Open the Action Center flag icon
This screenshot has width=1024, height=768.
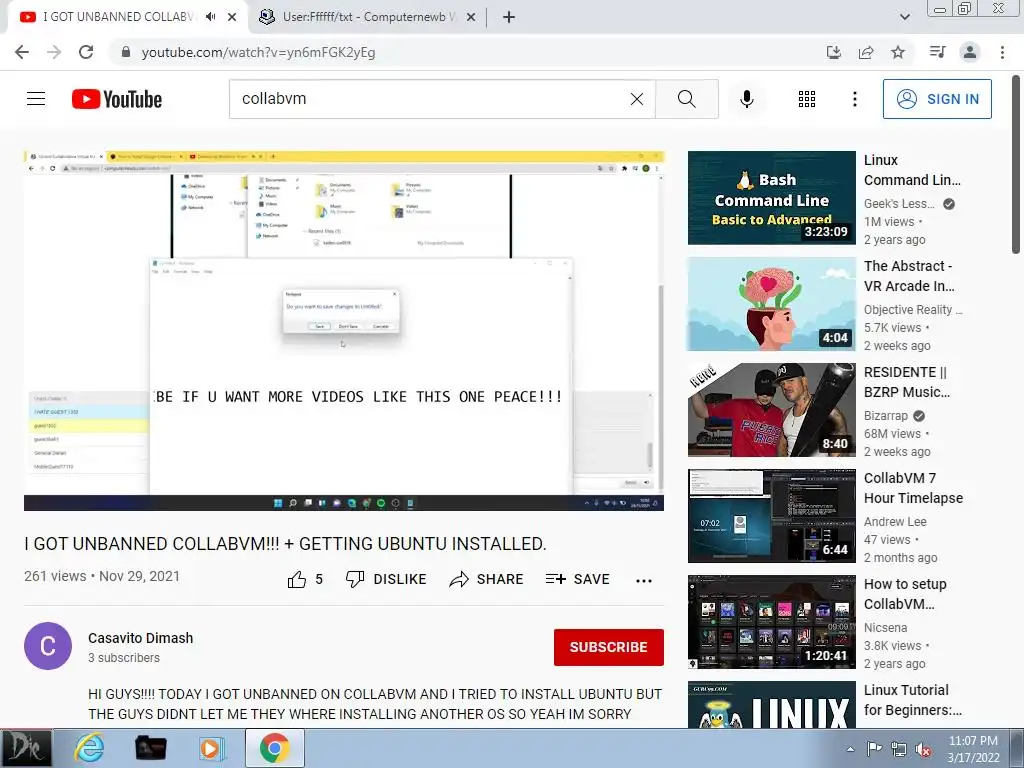click(x=874, y=749)
